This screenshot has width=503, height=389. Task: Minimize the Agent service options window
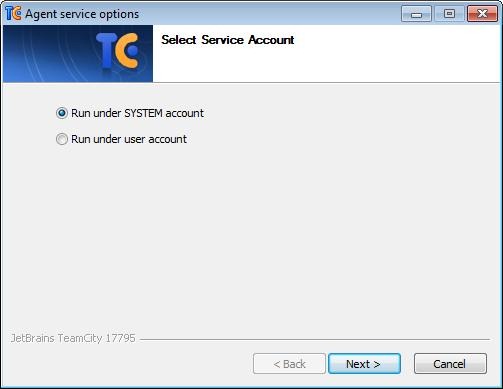coord(416,14)
